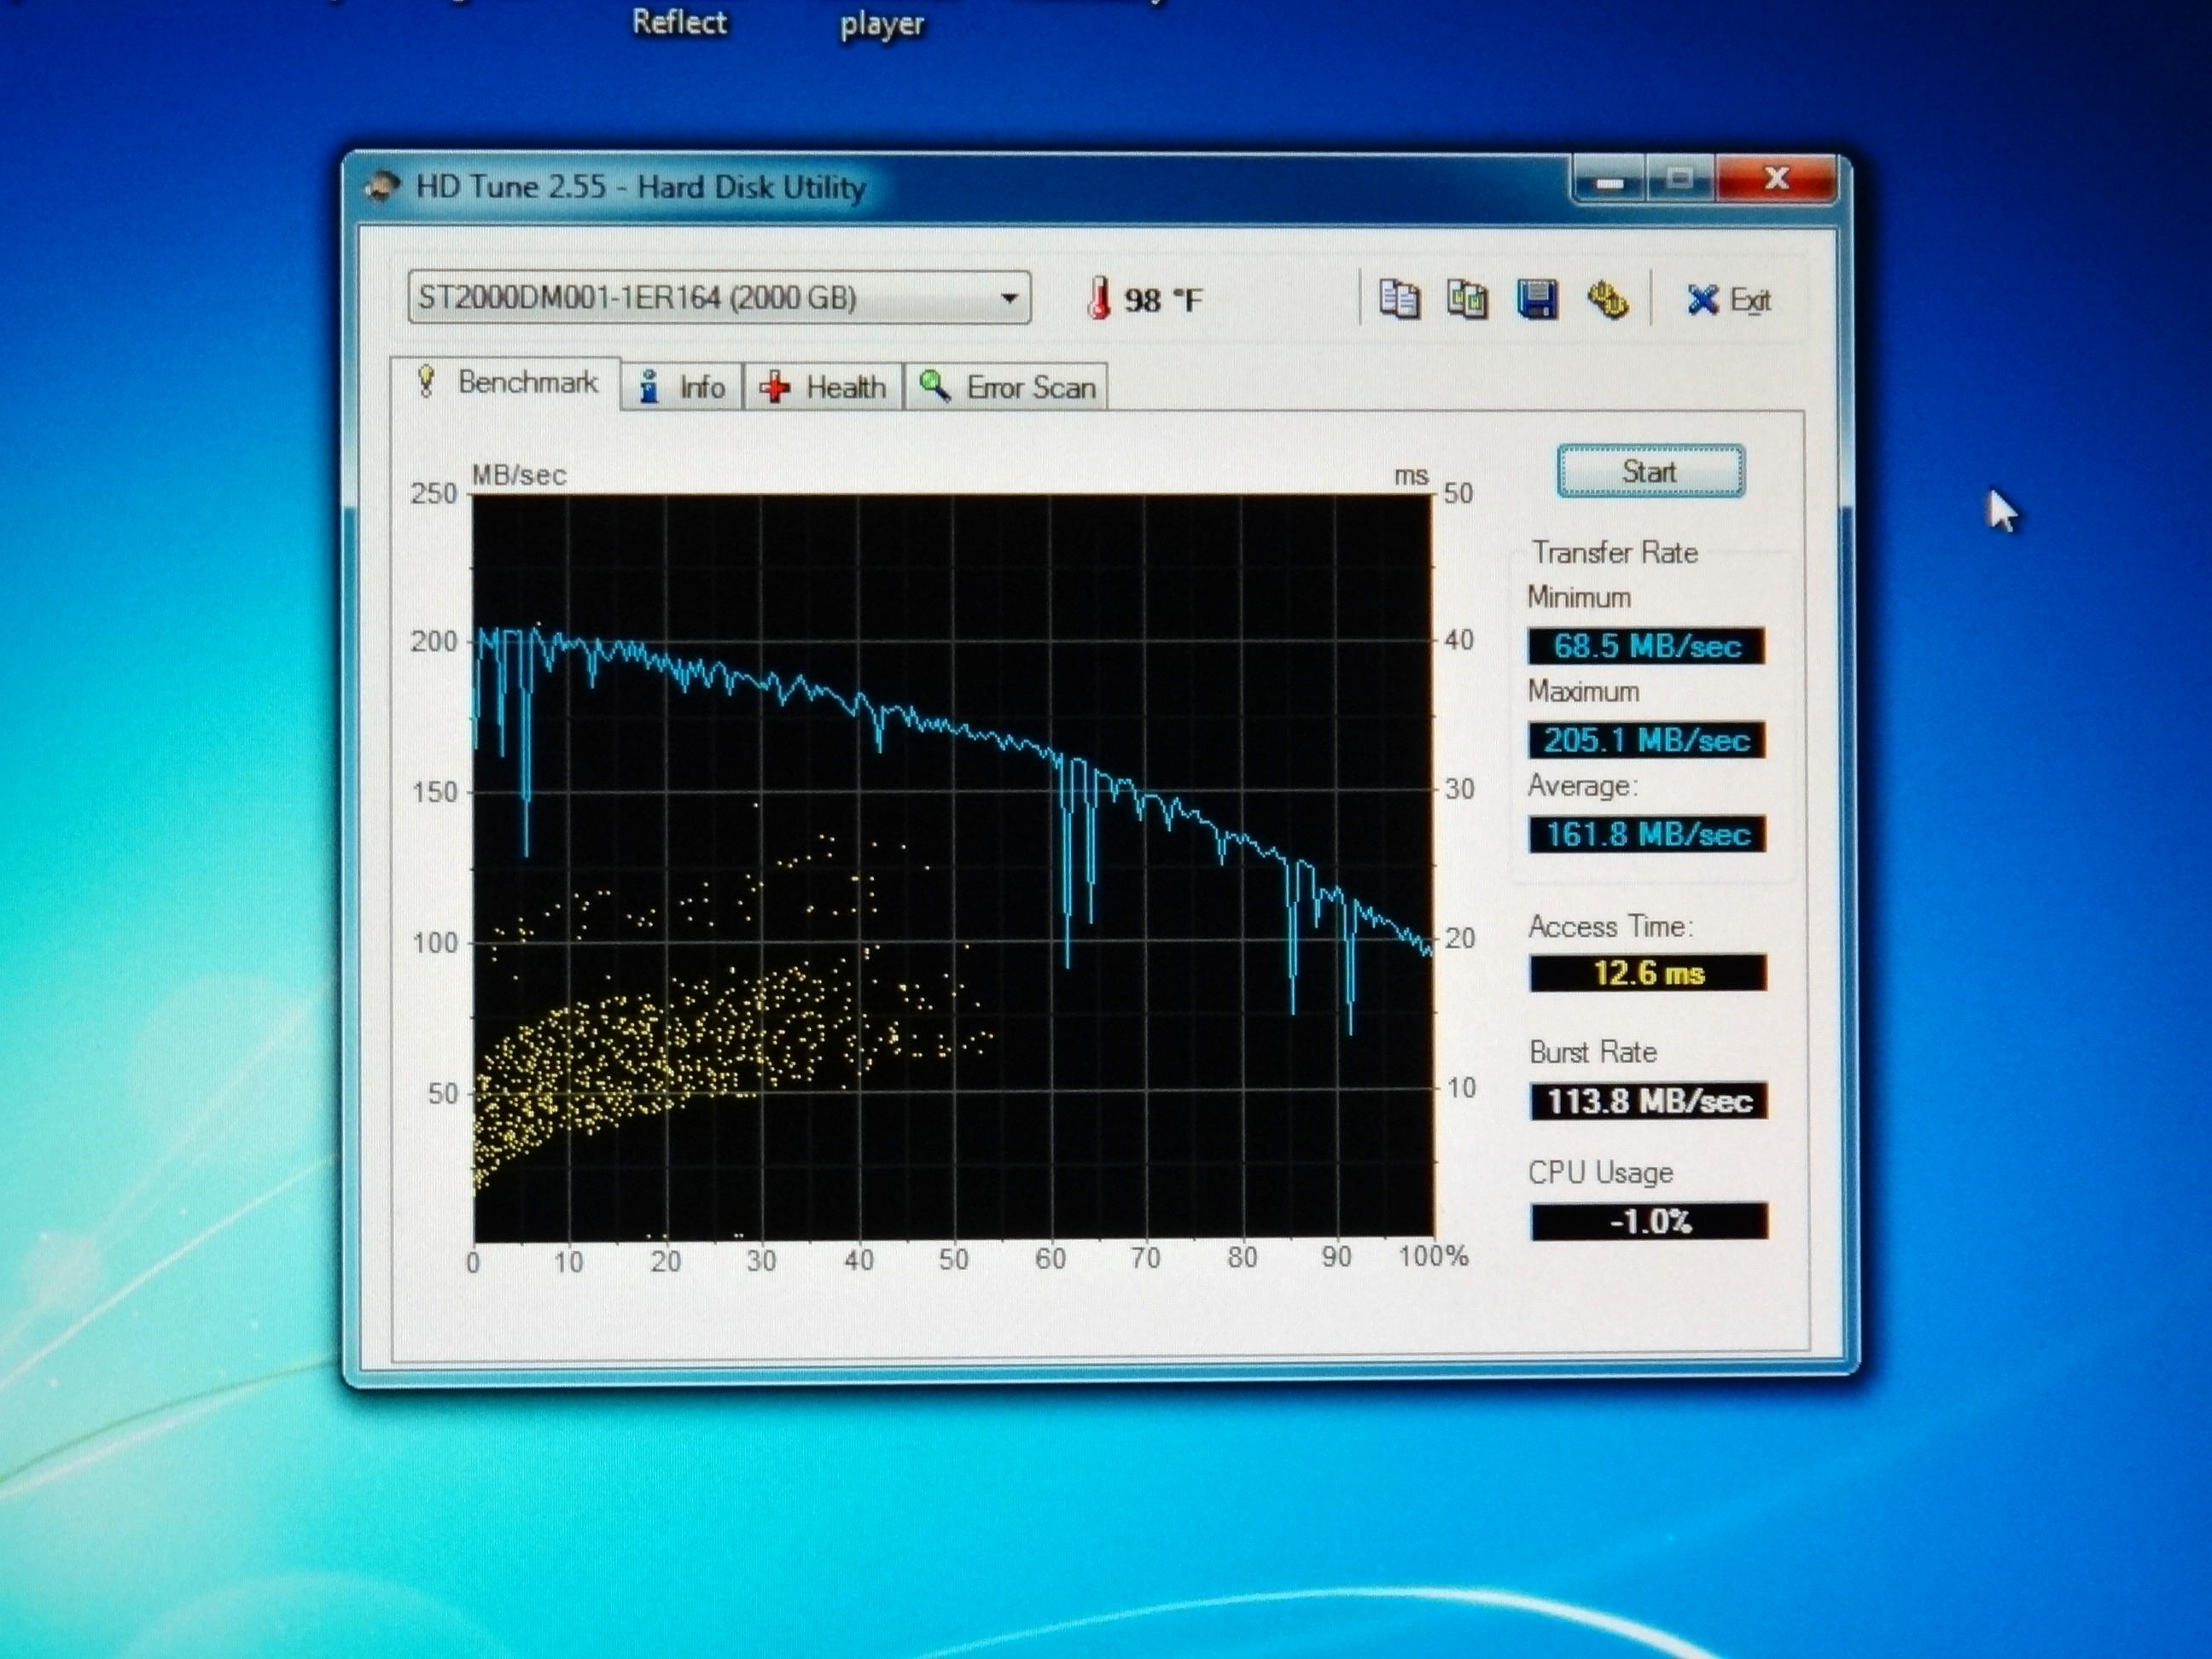Click the Exit button
This screenshot has width=2212, height=1659.
1729,299
